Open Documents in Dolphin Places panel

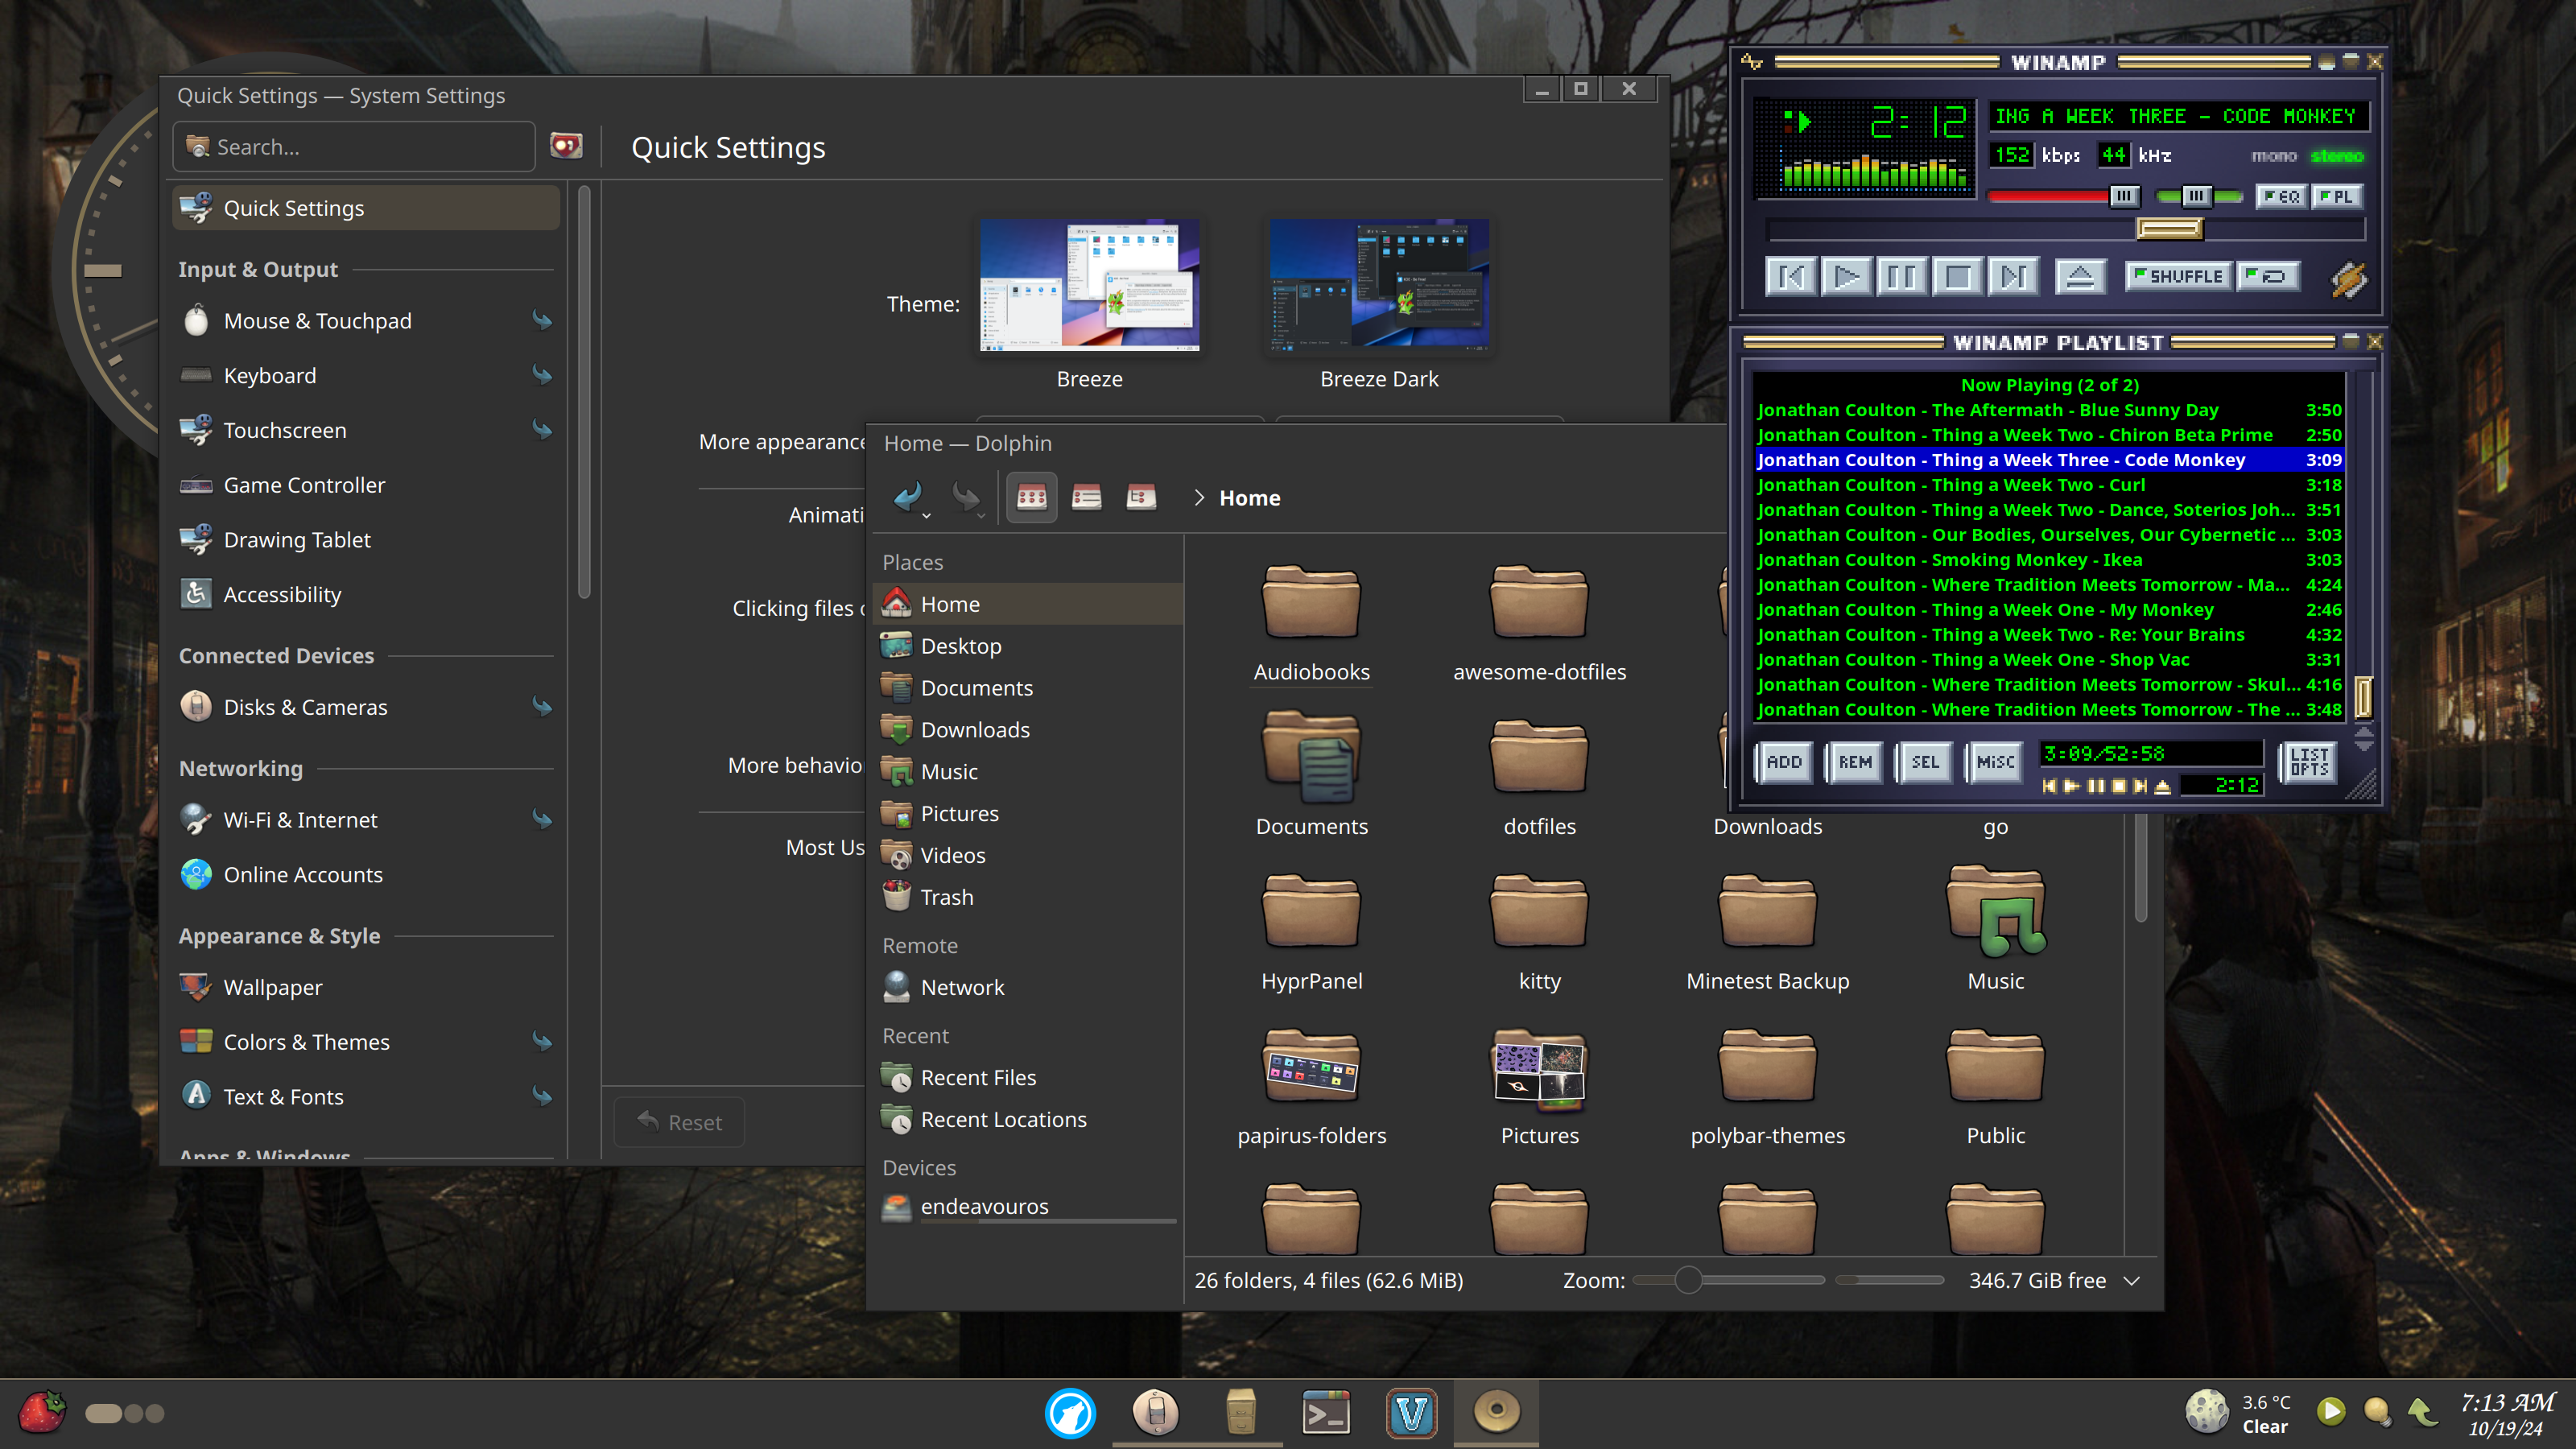1029,688
